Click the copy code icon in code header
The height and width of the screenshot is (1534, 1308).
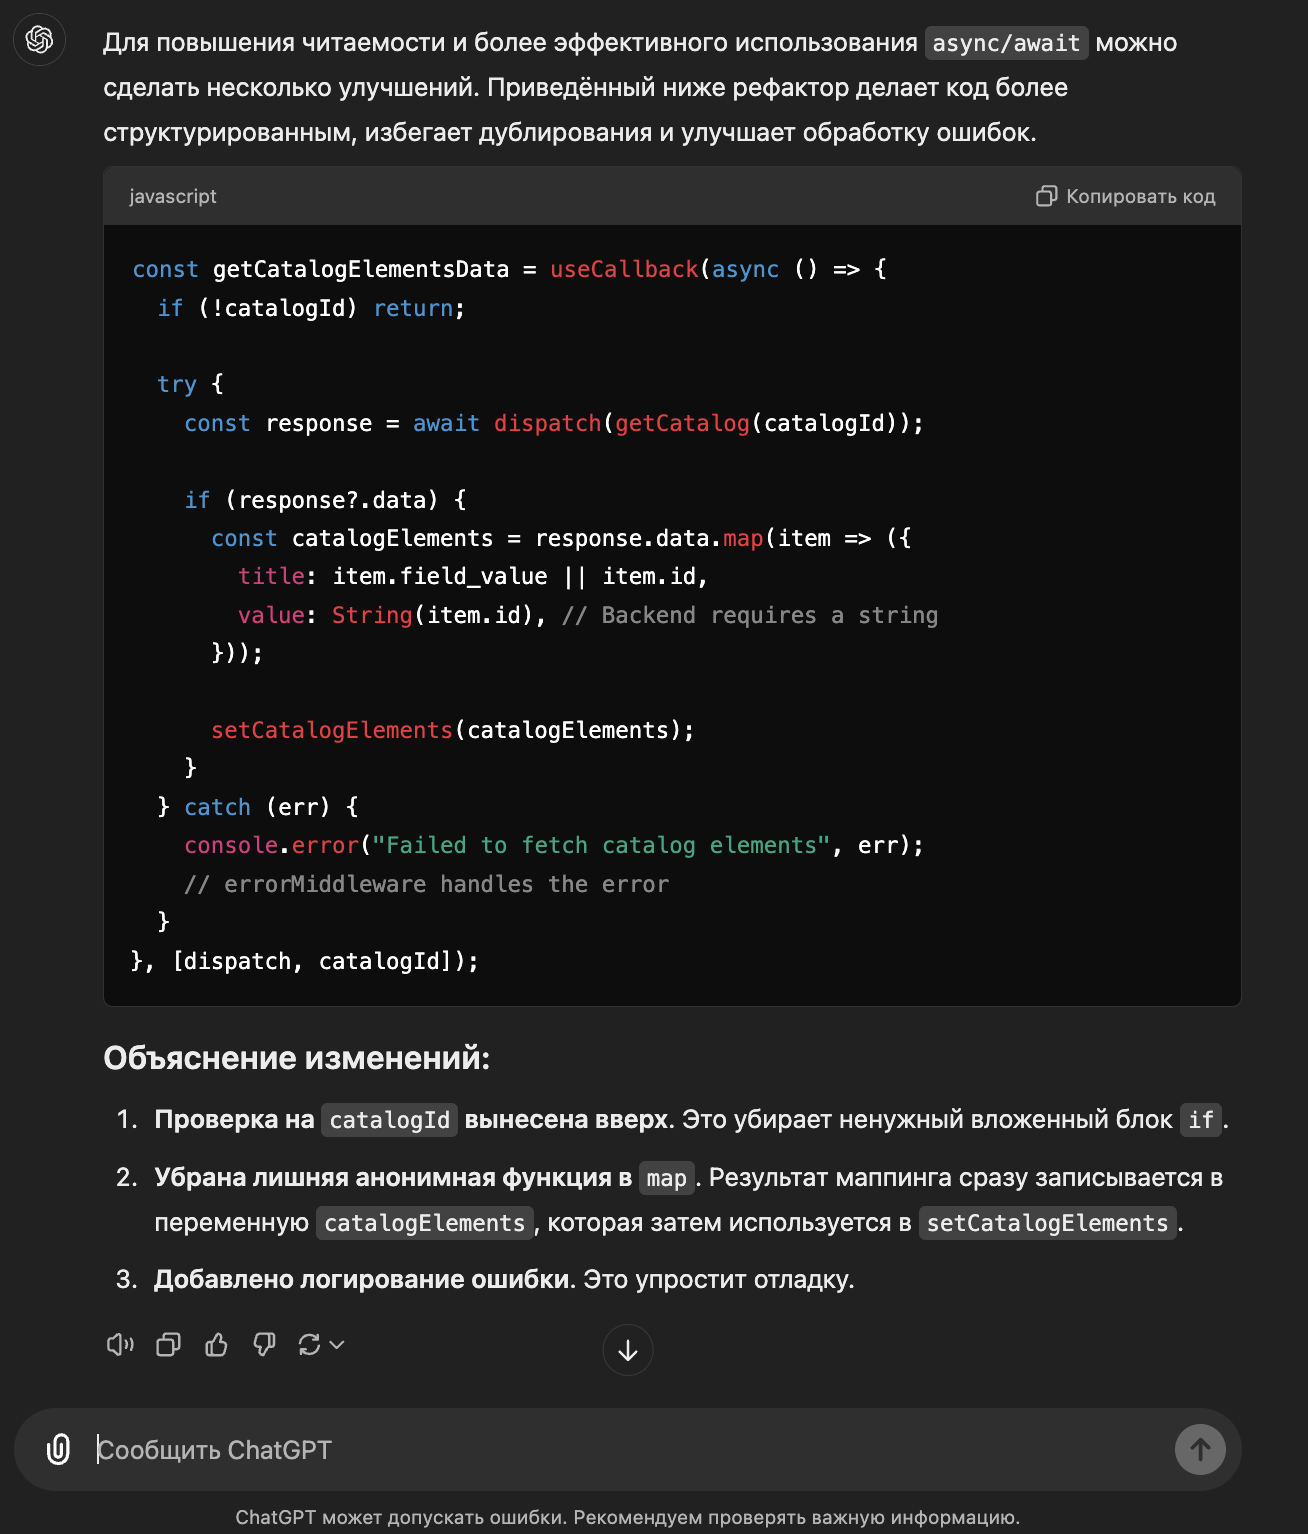1046,196
